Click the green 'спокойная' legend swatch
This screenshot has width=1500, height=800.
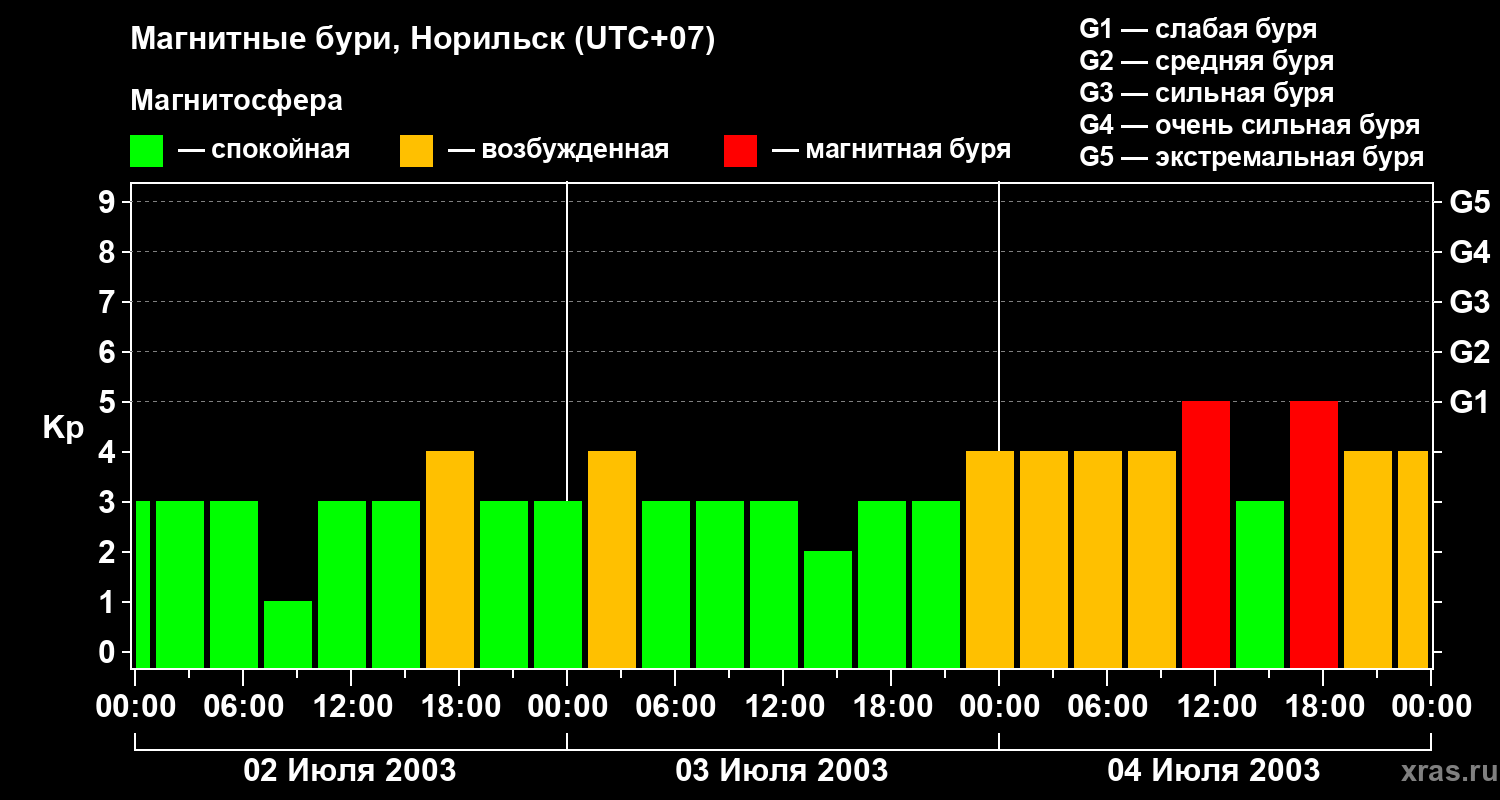[147, 151]
